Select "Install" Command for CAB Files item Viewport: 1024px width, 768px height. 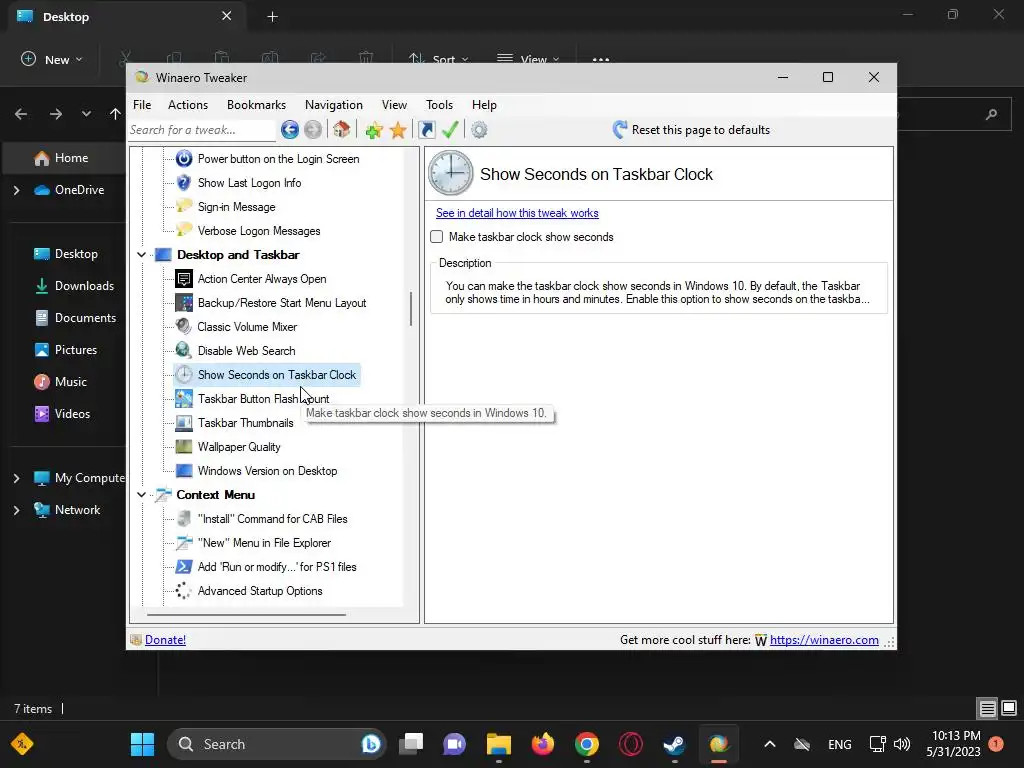coord(272,519)
